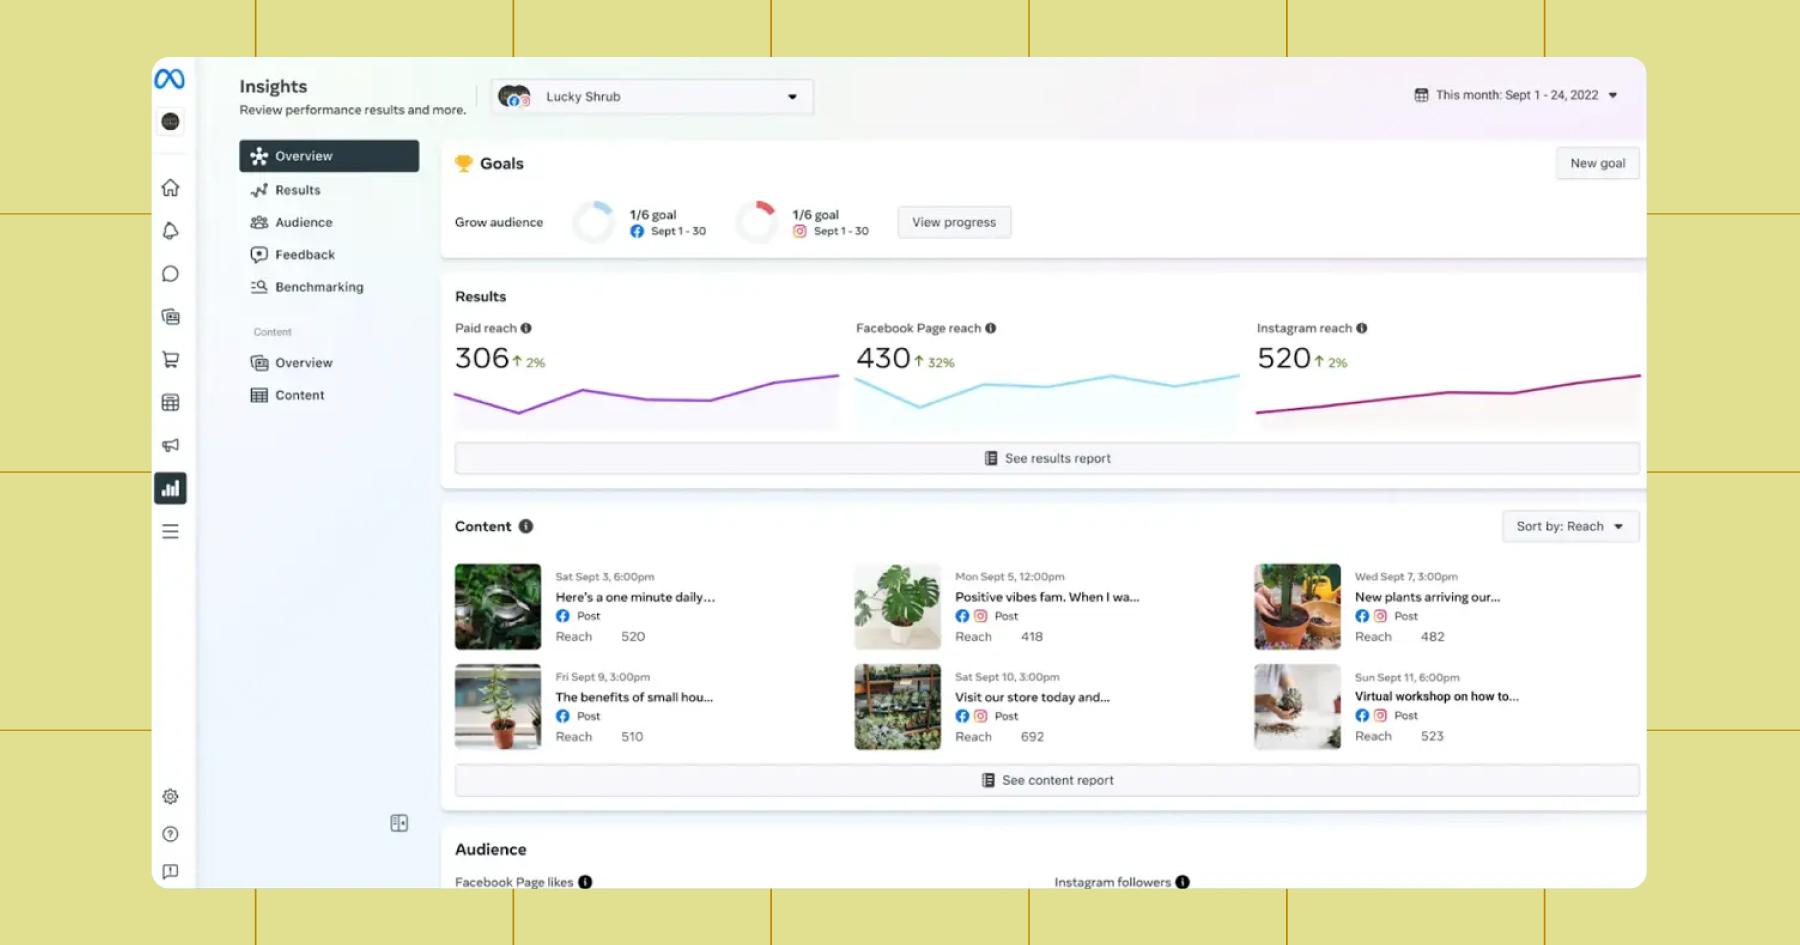Open the New plants arriving post thumbnail
Image resolution: width=1800 pixels, height=945 pixels.
[x=1298, y=607]
